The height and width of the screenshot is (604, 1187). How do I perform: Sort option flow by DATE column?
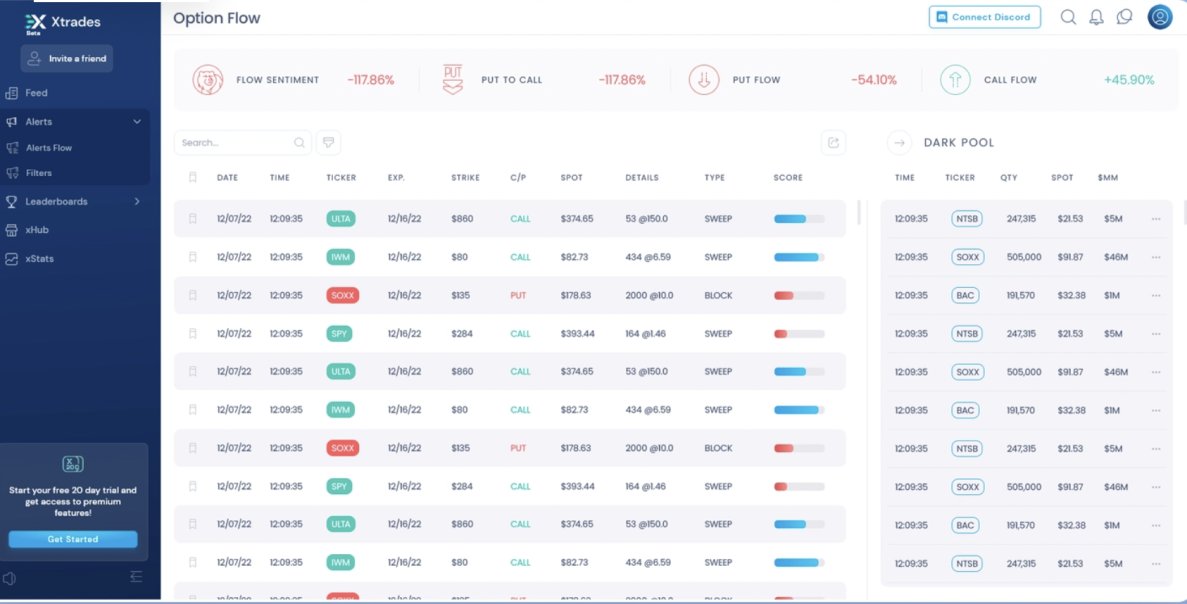(227, 178)
